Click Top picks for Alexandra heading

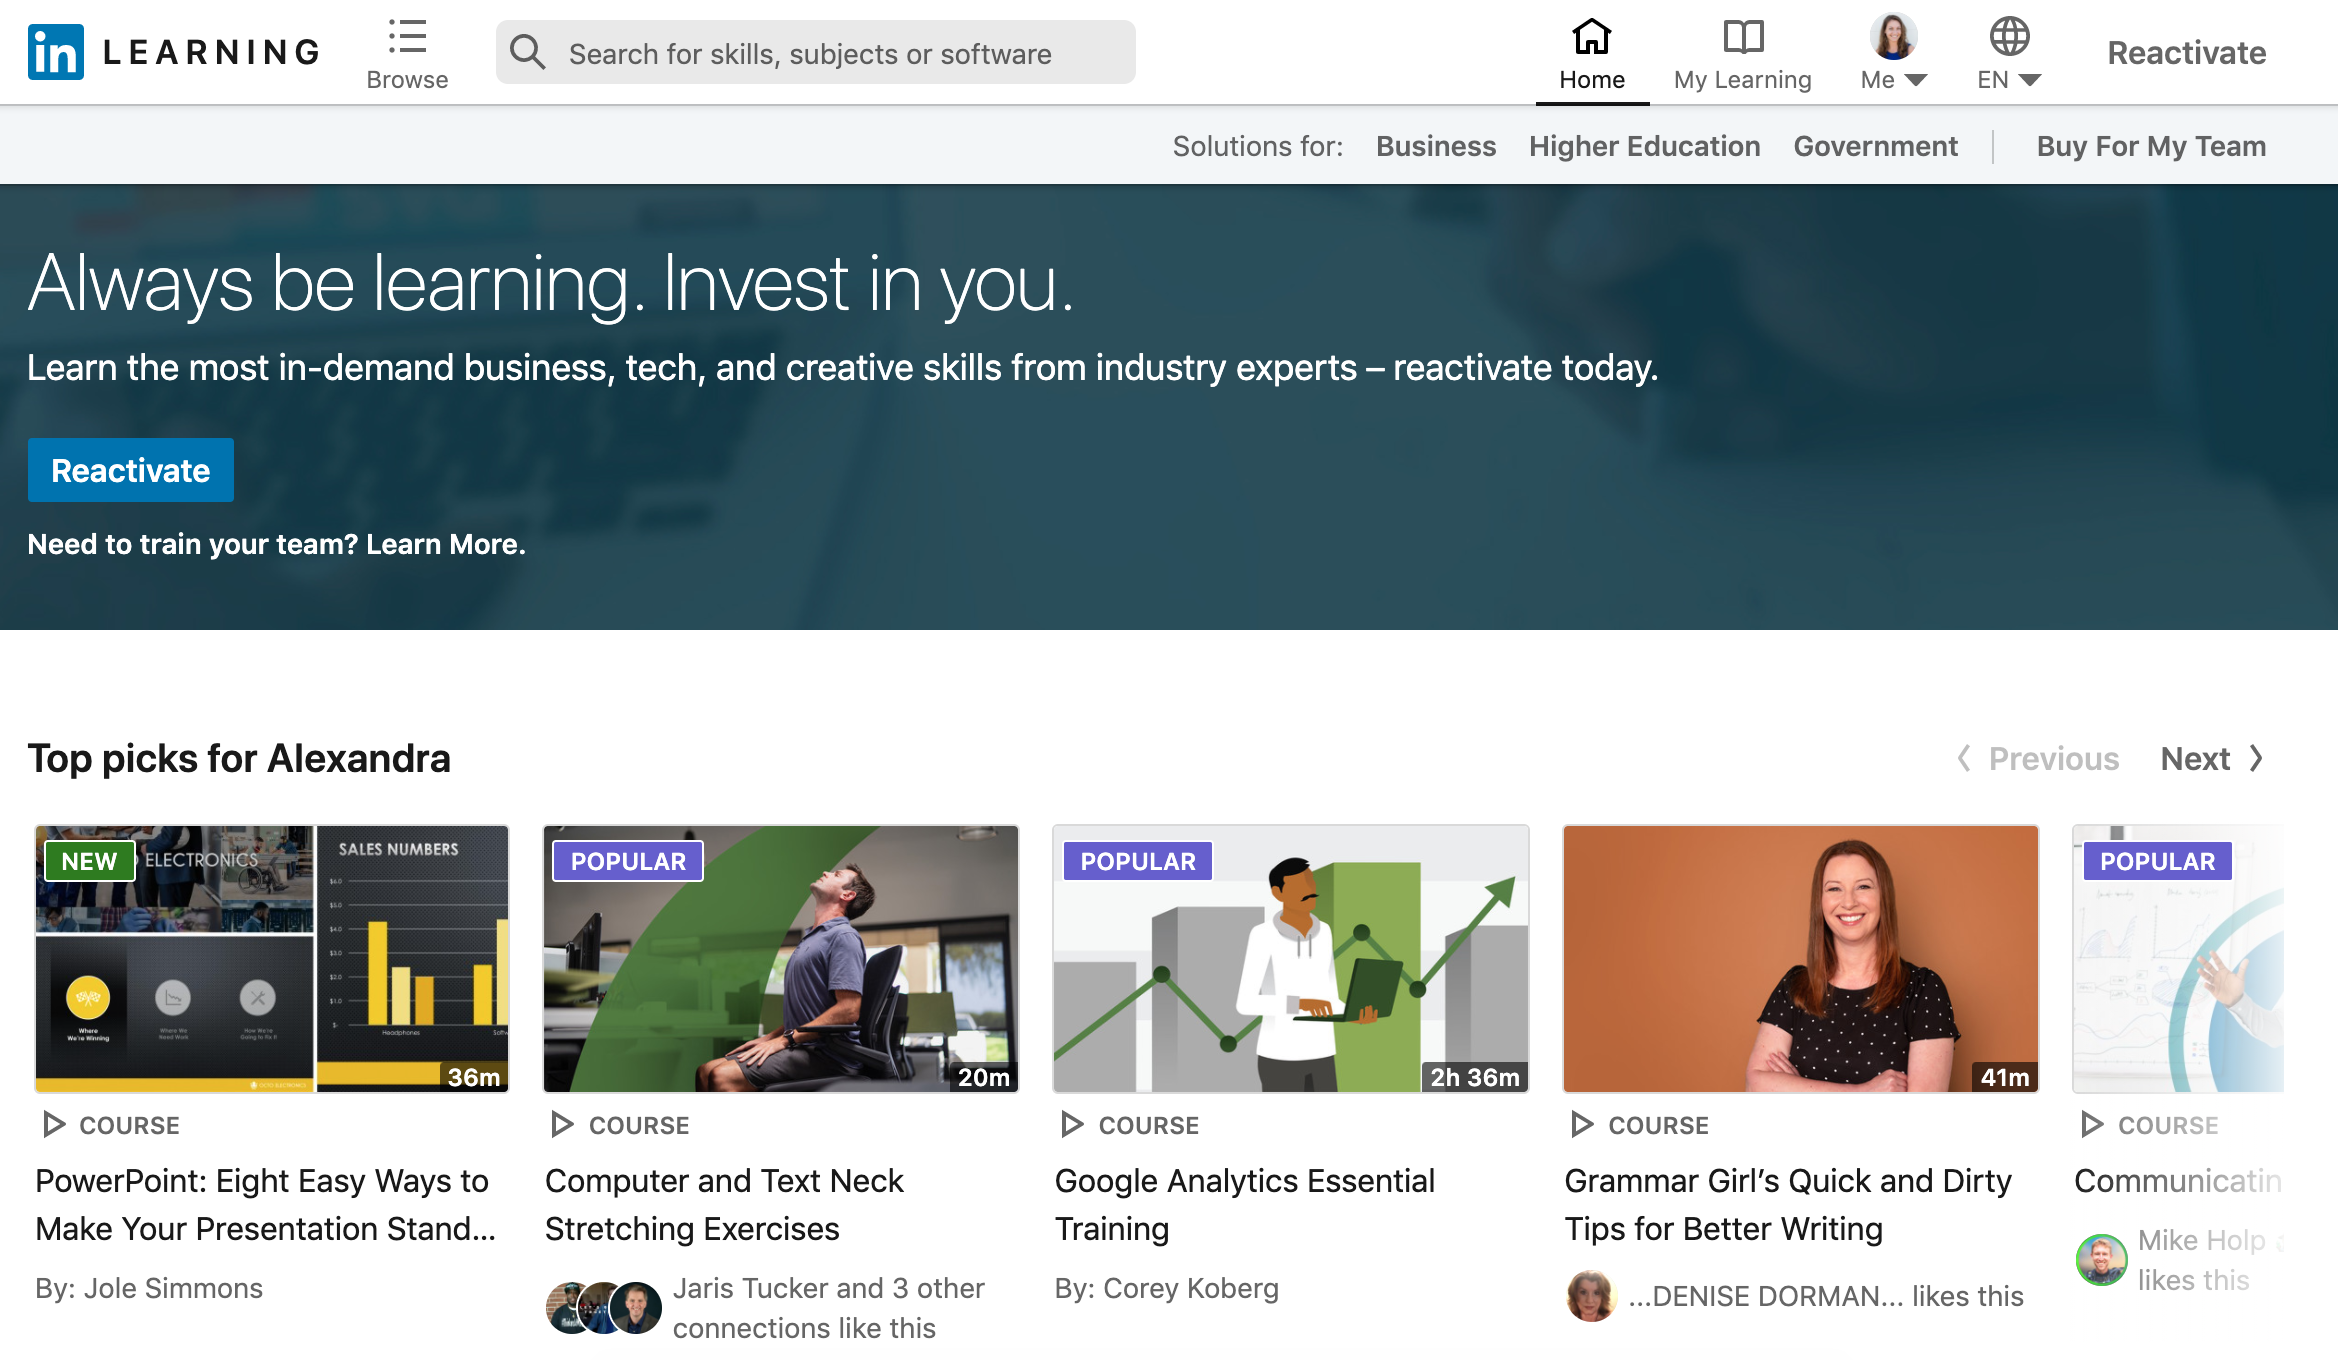[x=239, y=759]
